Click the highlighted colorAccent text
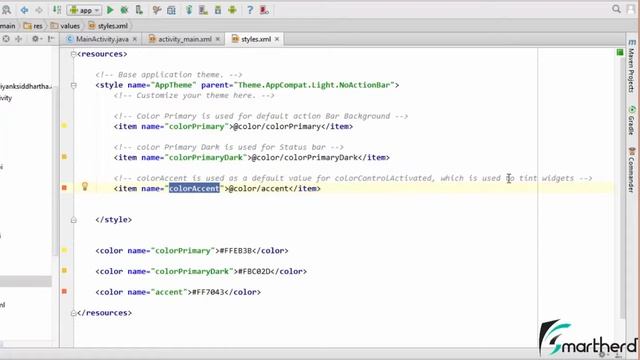Screen dimensions: 640x360 point(194,189)
